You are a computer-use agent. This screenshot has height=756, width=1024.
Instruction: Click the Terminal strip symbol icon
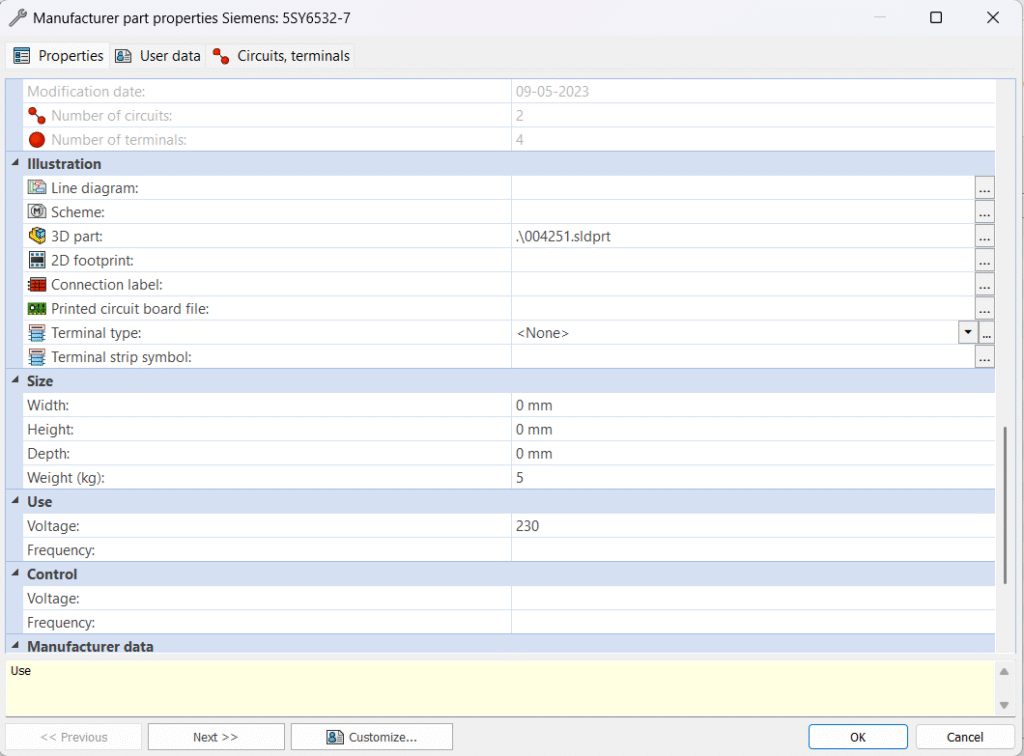(37, 357)
